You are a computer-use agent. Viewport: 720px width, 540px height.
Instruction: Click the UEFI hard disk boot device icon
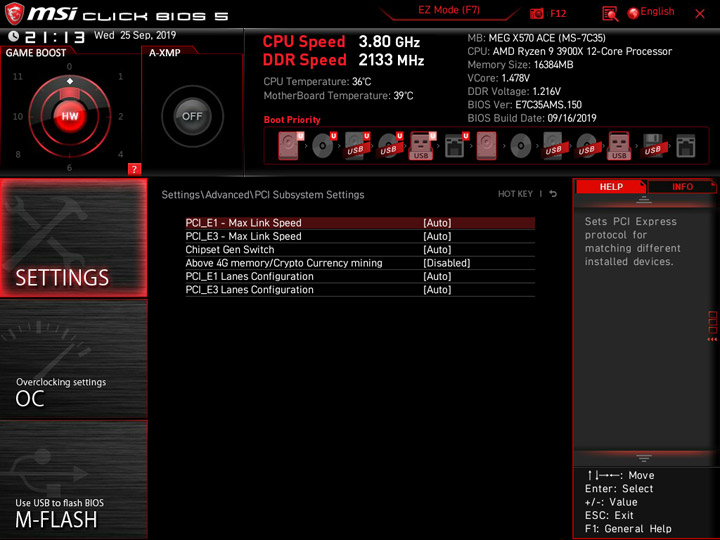[x=291, y=146]
